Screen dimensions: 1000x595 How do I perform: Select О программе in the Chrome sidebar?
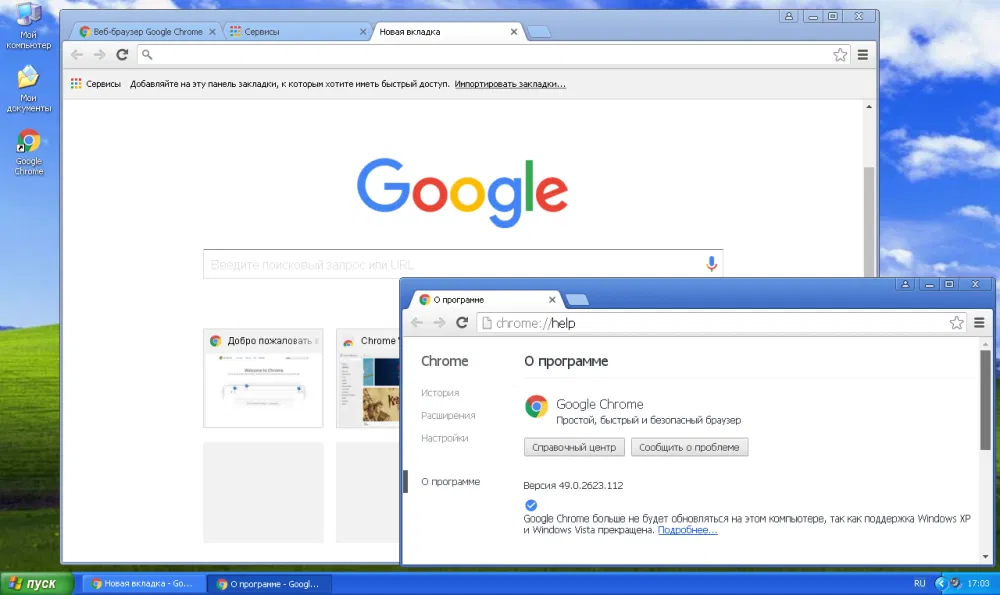point(450,481)
